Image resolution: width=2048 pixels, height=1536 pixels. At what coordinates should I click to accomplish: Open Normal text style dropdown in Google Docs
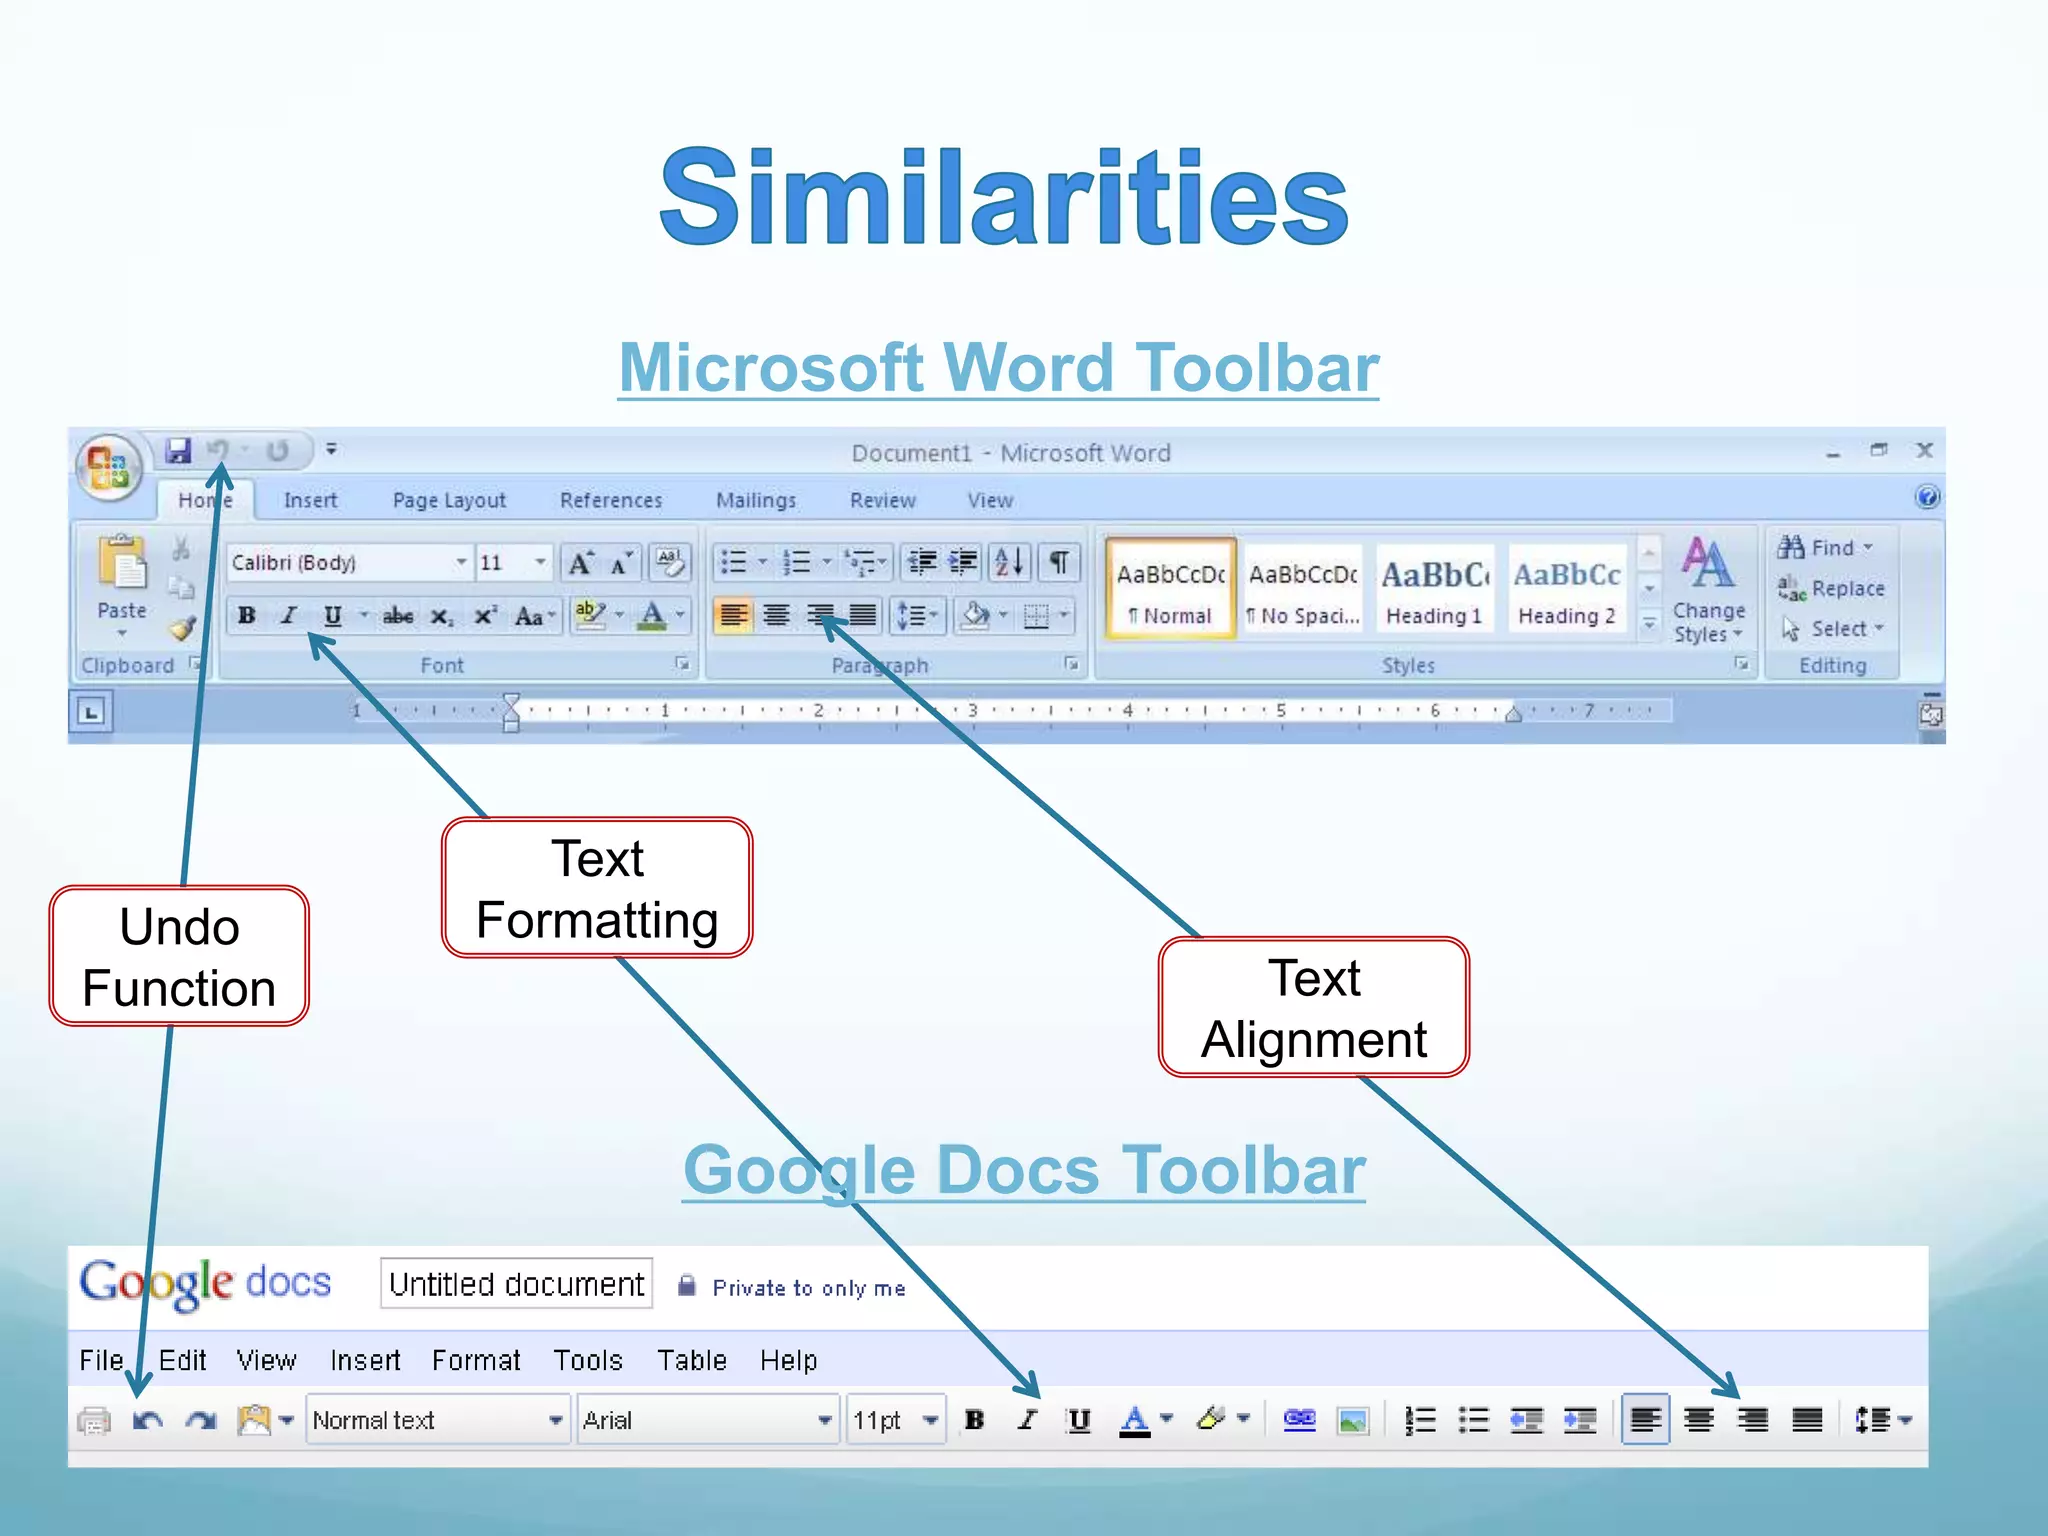pyautogui.click(x=438, y=1420)
